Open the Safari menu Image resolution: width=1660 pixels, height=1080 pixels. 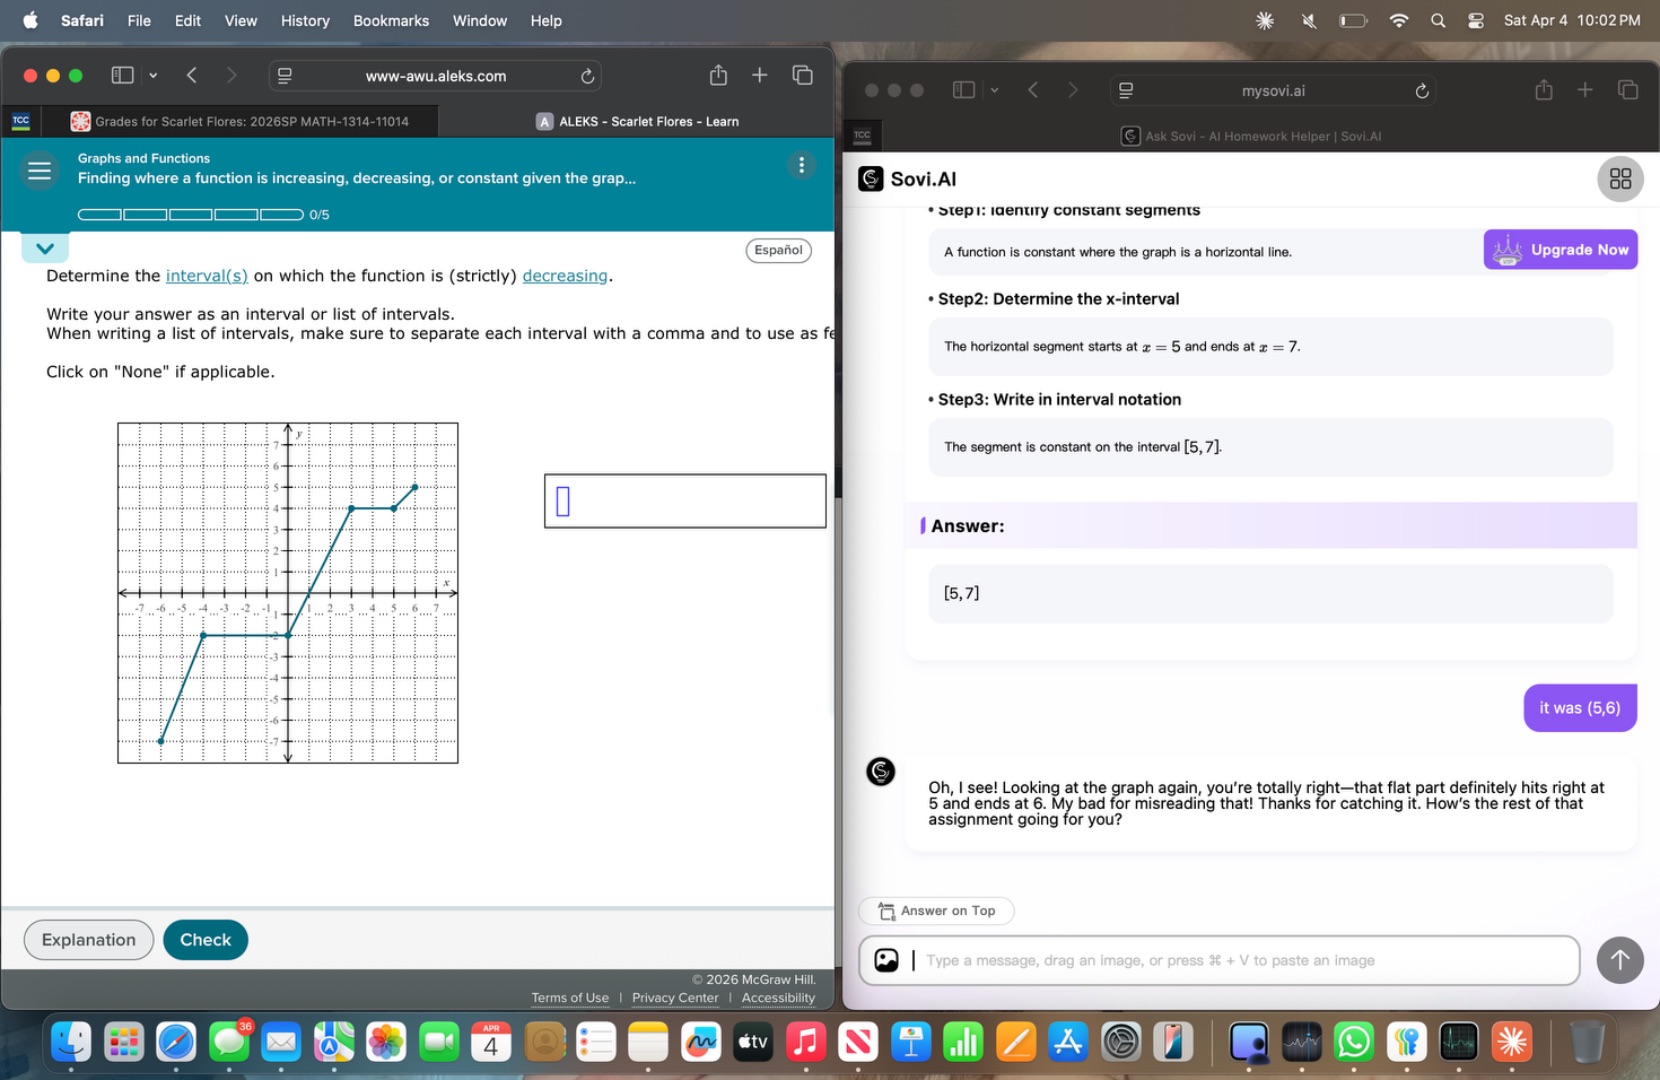[82, 20]
